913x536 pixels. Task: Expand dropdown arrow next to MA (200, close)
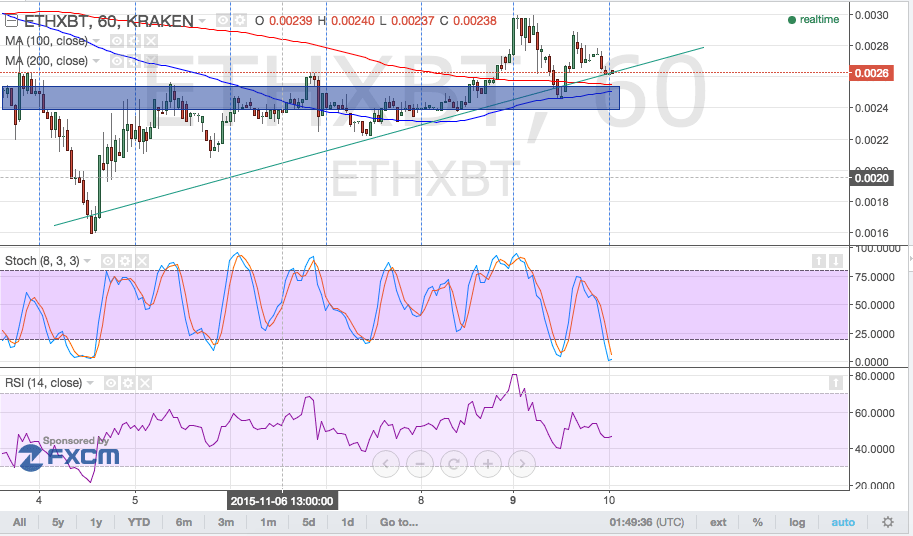[97, 61]
